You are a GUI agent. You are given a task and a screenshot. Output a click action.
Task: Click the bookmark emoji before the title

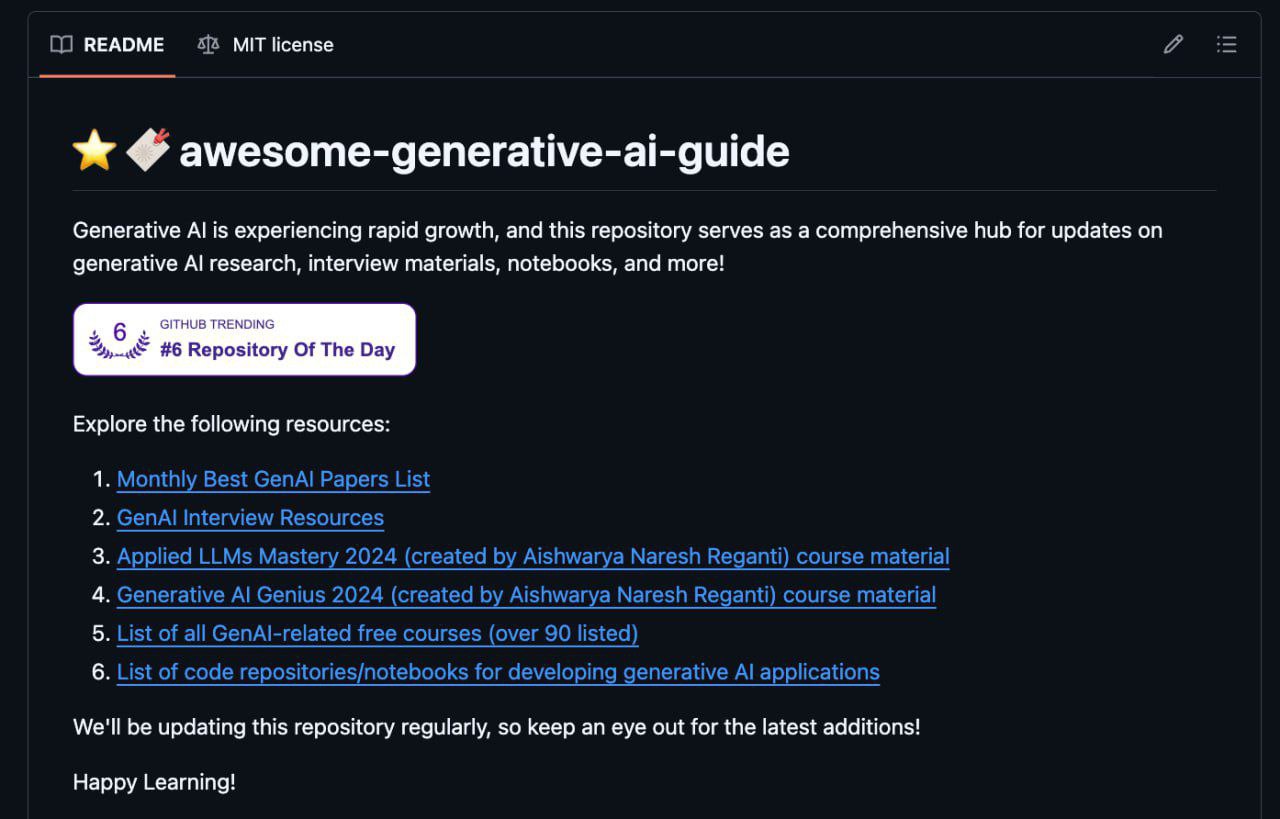click(x=147, y=151)
